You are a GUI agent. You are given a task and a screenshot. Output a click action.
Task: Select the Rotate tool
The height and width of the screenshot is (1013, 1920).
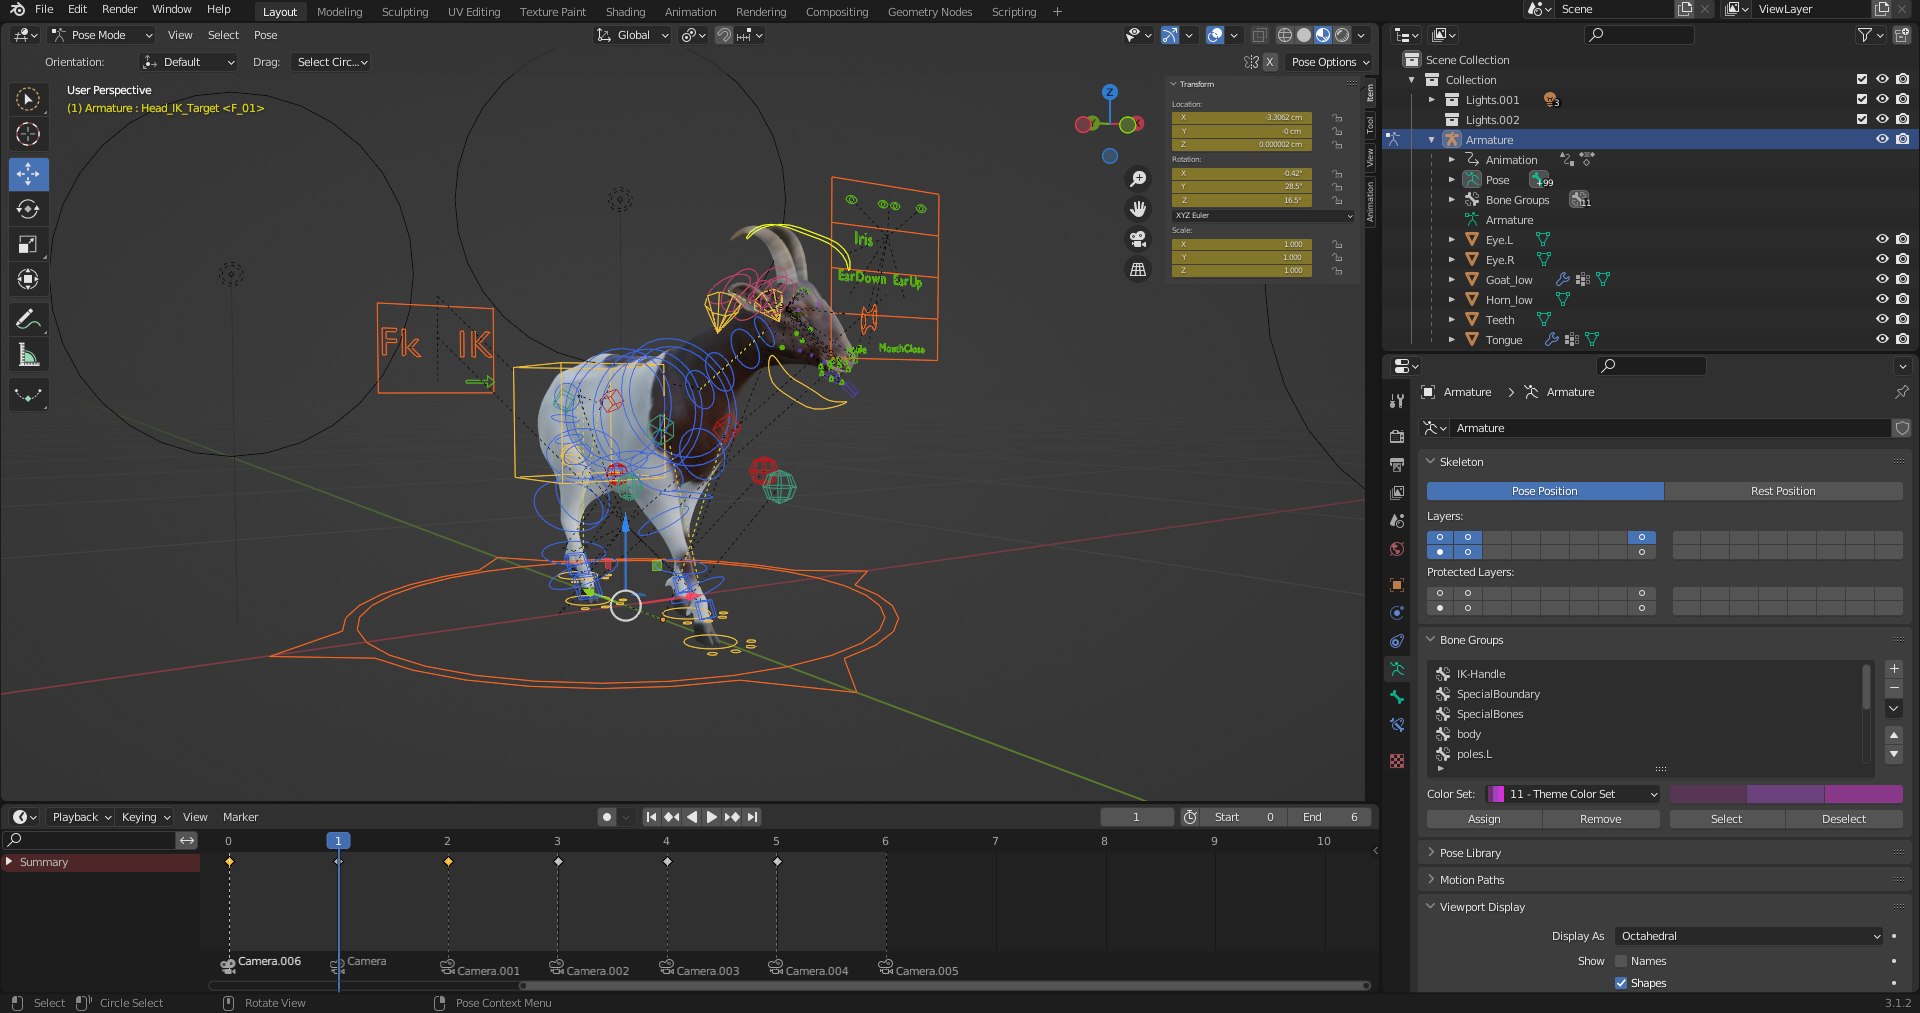tap(28, 209)
